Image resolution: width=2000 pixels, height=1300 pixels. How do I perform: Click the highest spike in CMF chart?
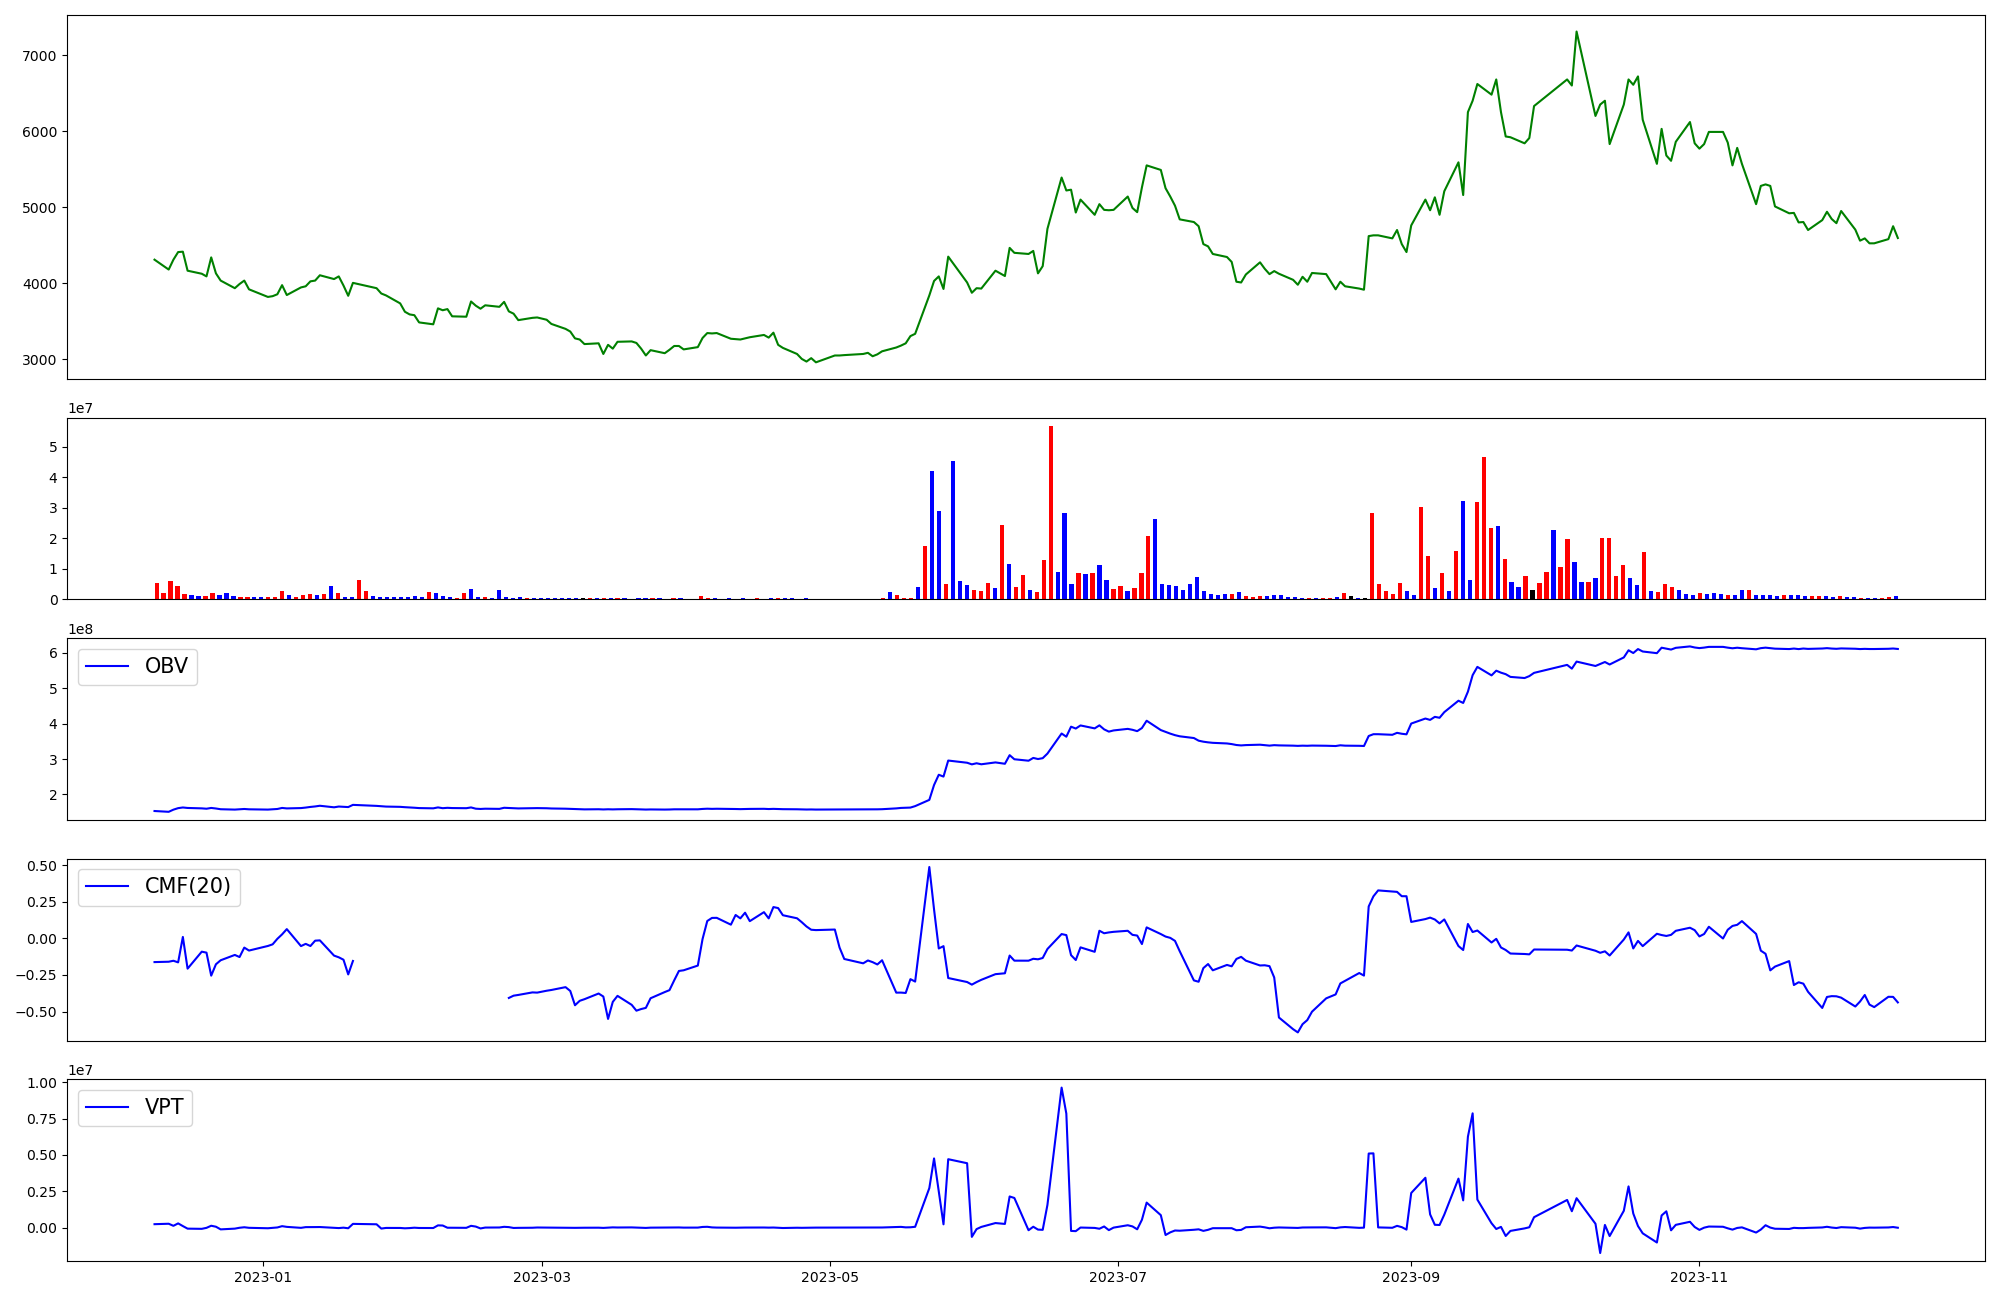929,867
